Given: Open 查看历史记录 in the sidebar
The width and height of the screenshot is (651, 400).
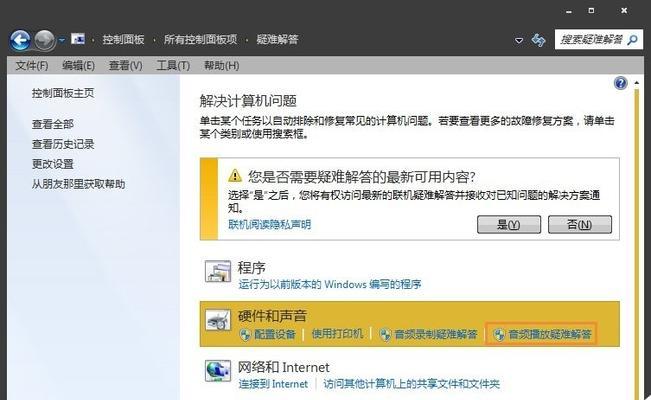Looking at the screenshot, I should pyautogui.click(x=63, y=144).
